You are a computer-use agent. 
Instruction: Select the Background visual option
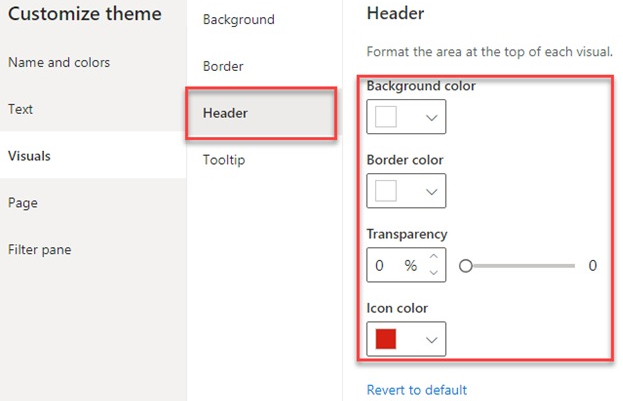pos(238,20)
